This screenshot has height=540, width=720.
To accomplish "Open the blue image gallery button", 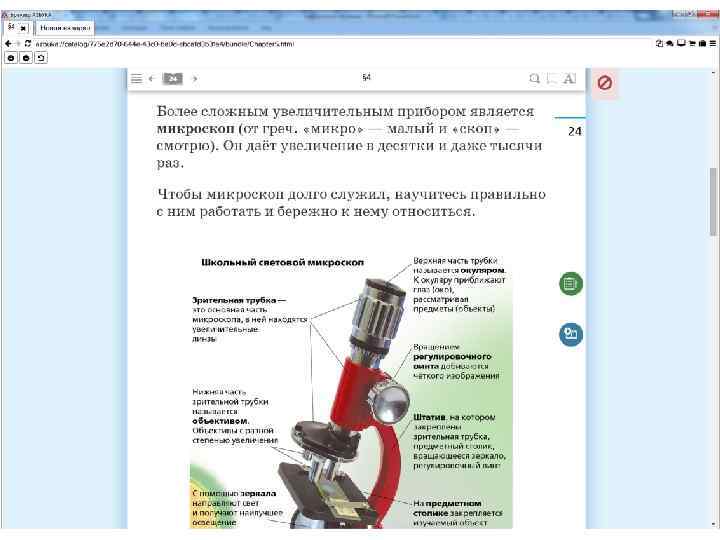I will click(571, 334).
